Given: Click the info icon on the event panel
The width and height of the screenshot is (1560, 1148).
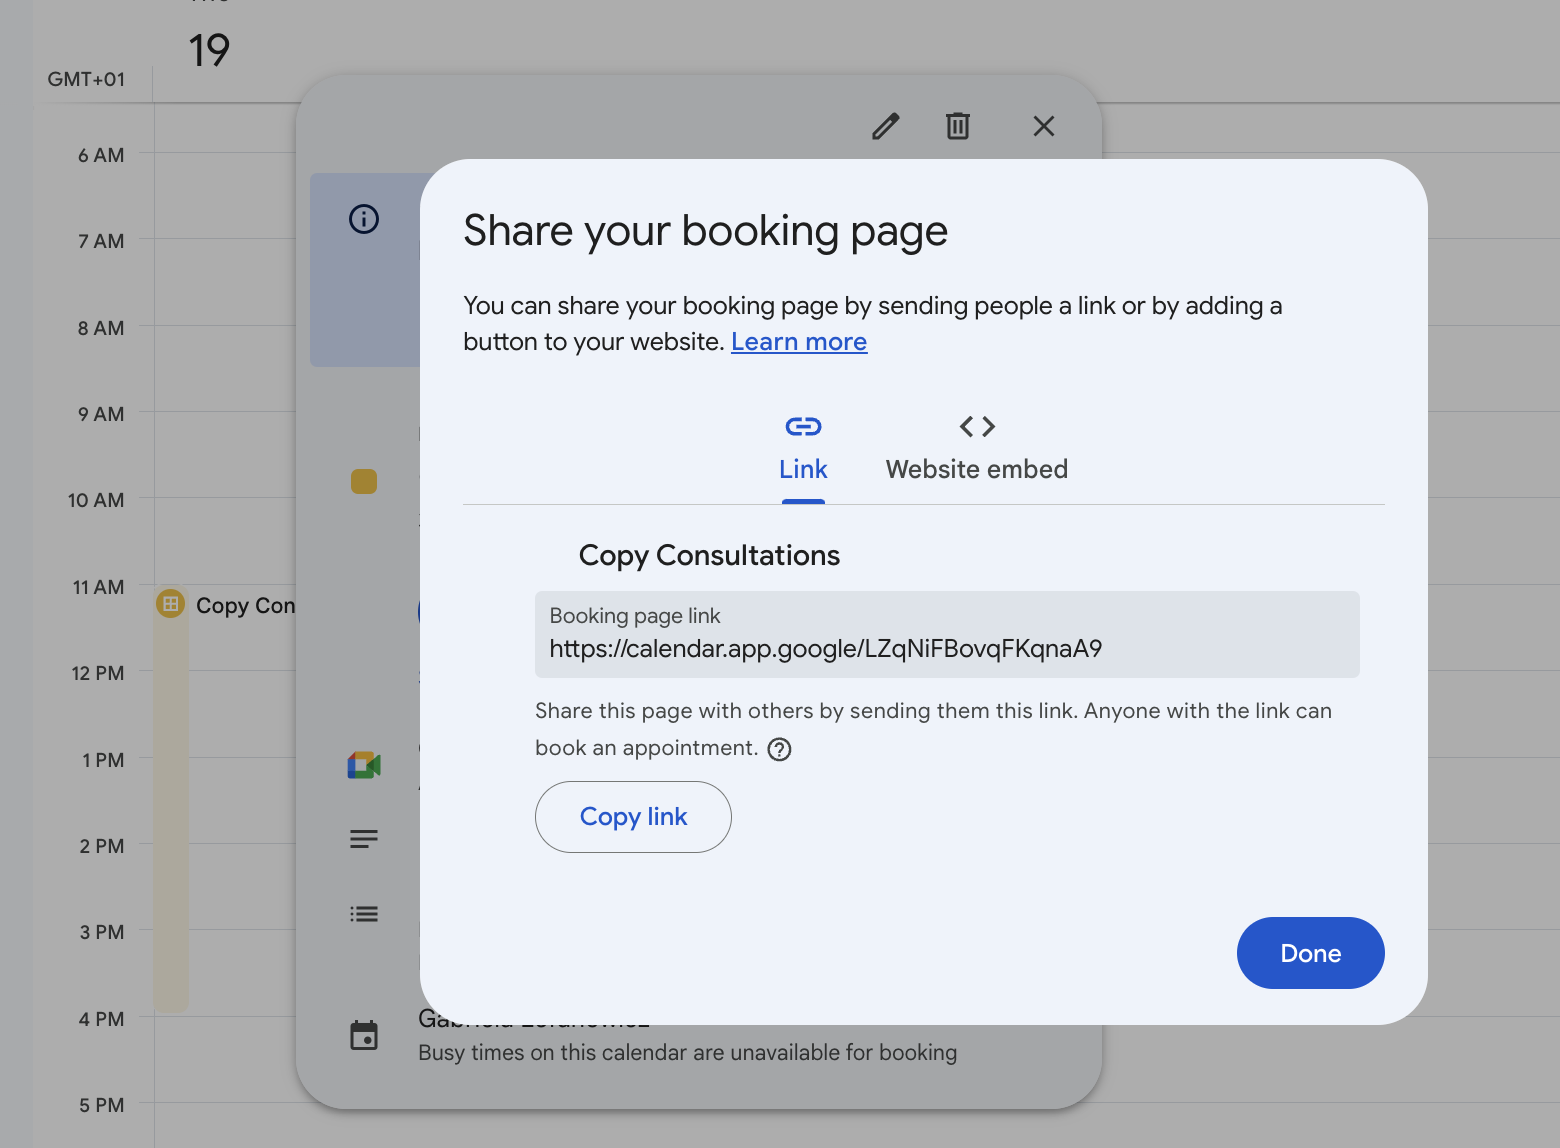Looking at the screenshot, I should [x=363, y=219].
